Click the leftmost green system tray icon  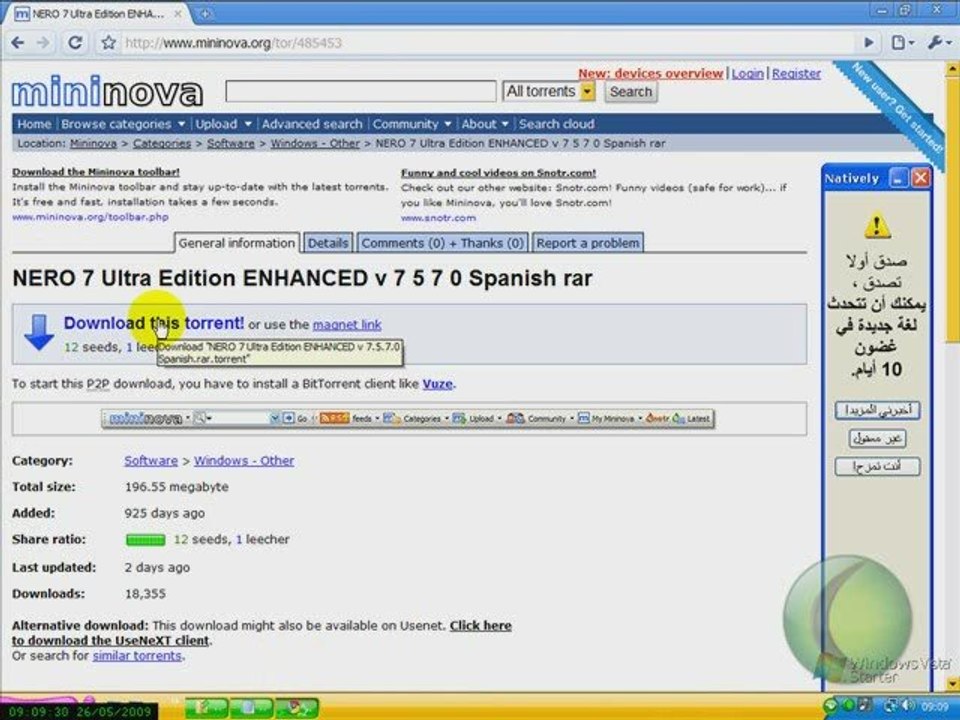pyautogui.click(x=831, y=706)
